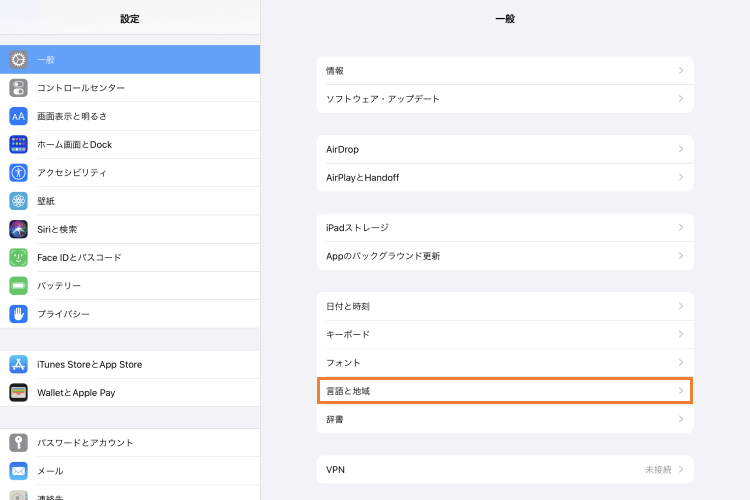Open 情報 settings row

coord(505,70)
